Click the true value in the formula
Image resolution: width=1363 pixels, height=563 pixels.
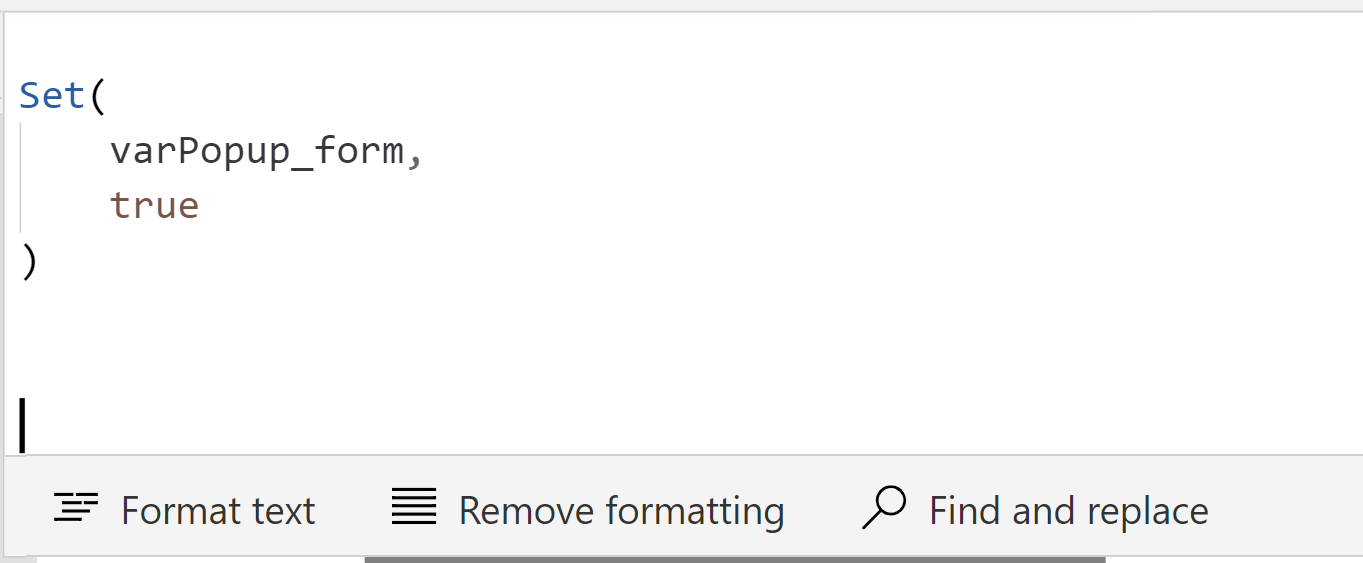click(155, 205)
